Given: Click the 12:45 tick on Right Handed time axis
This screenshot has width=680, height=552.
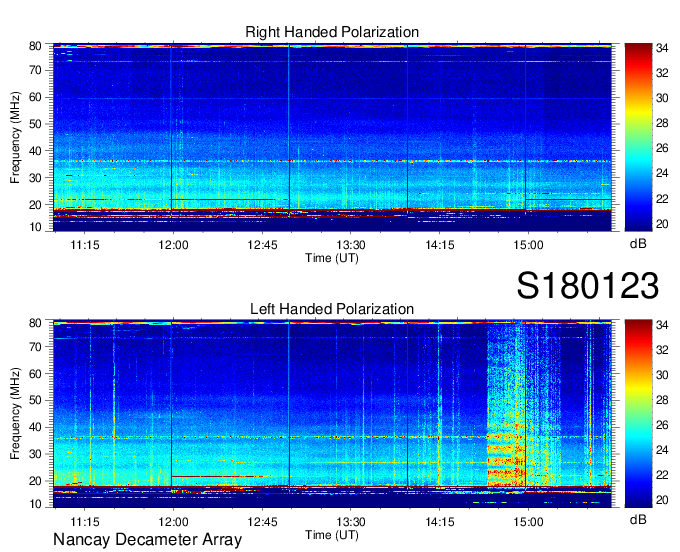Looking at the screenshot, I should [x=262, y=245].
